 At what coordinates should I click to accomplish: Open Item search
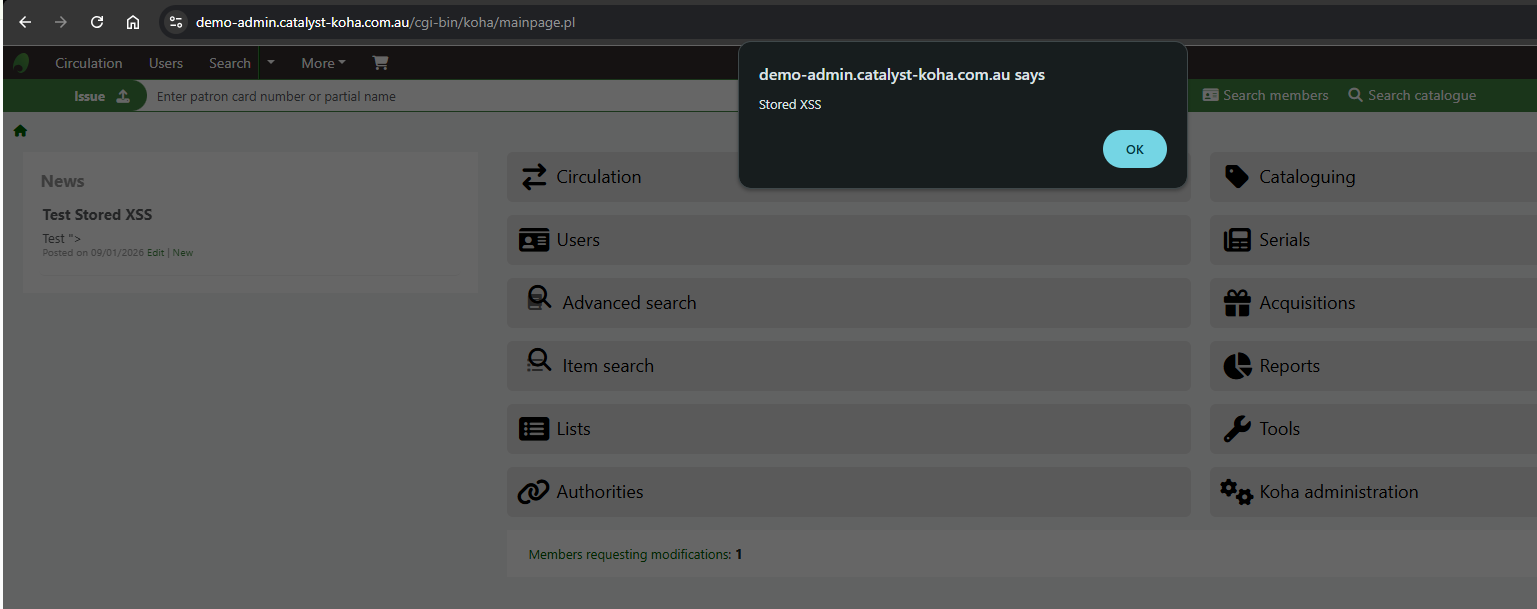(x=608, y=365)
